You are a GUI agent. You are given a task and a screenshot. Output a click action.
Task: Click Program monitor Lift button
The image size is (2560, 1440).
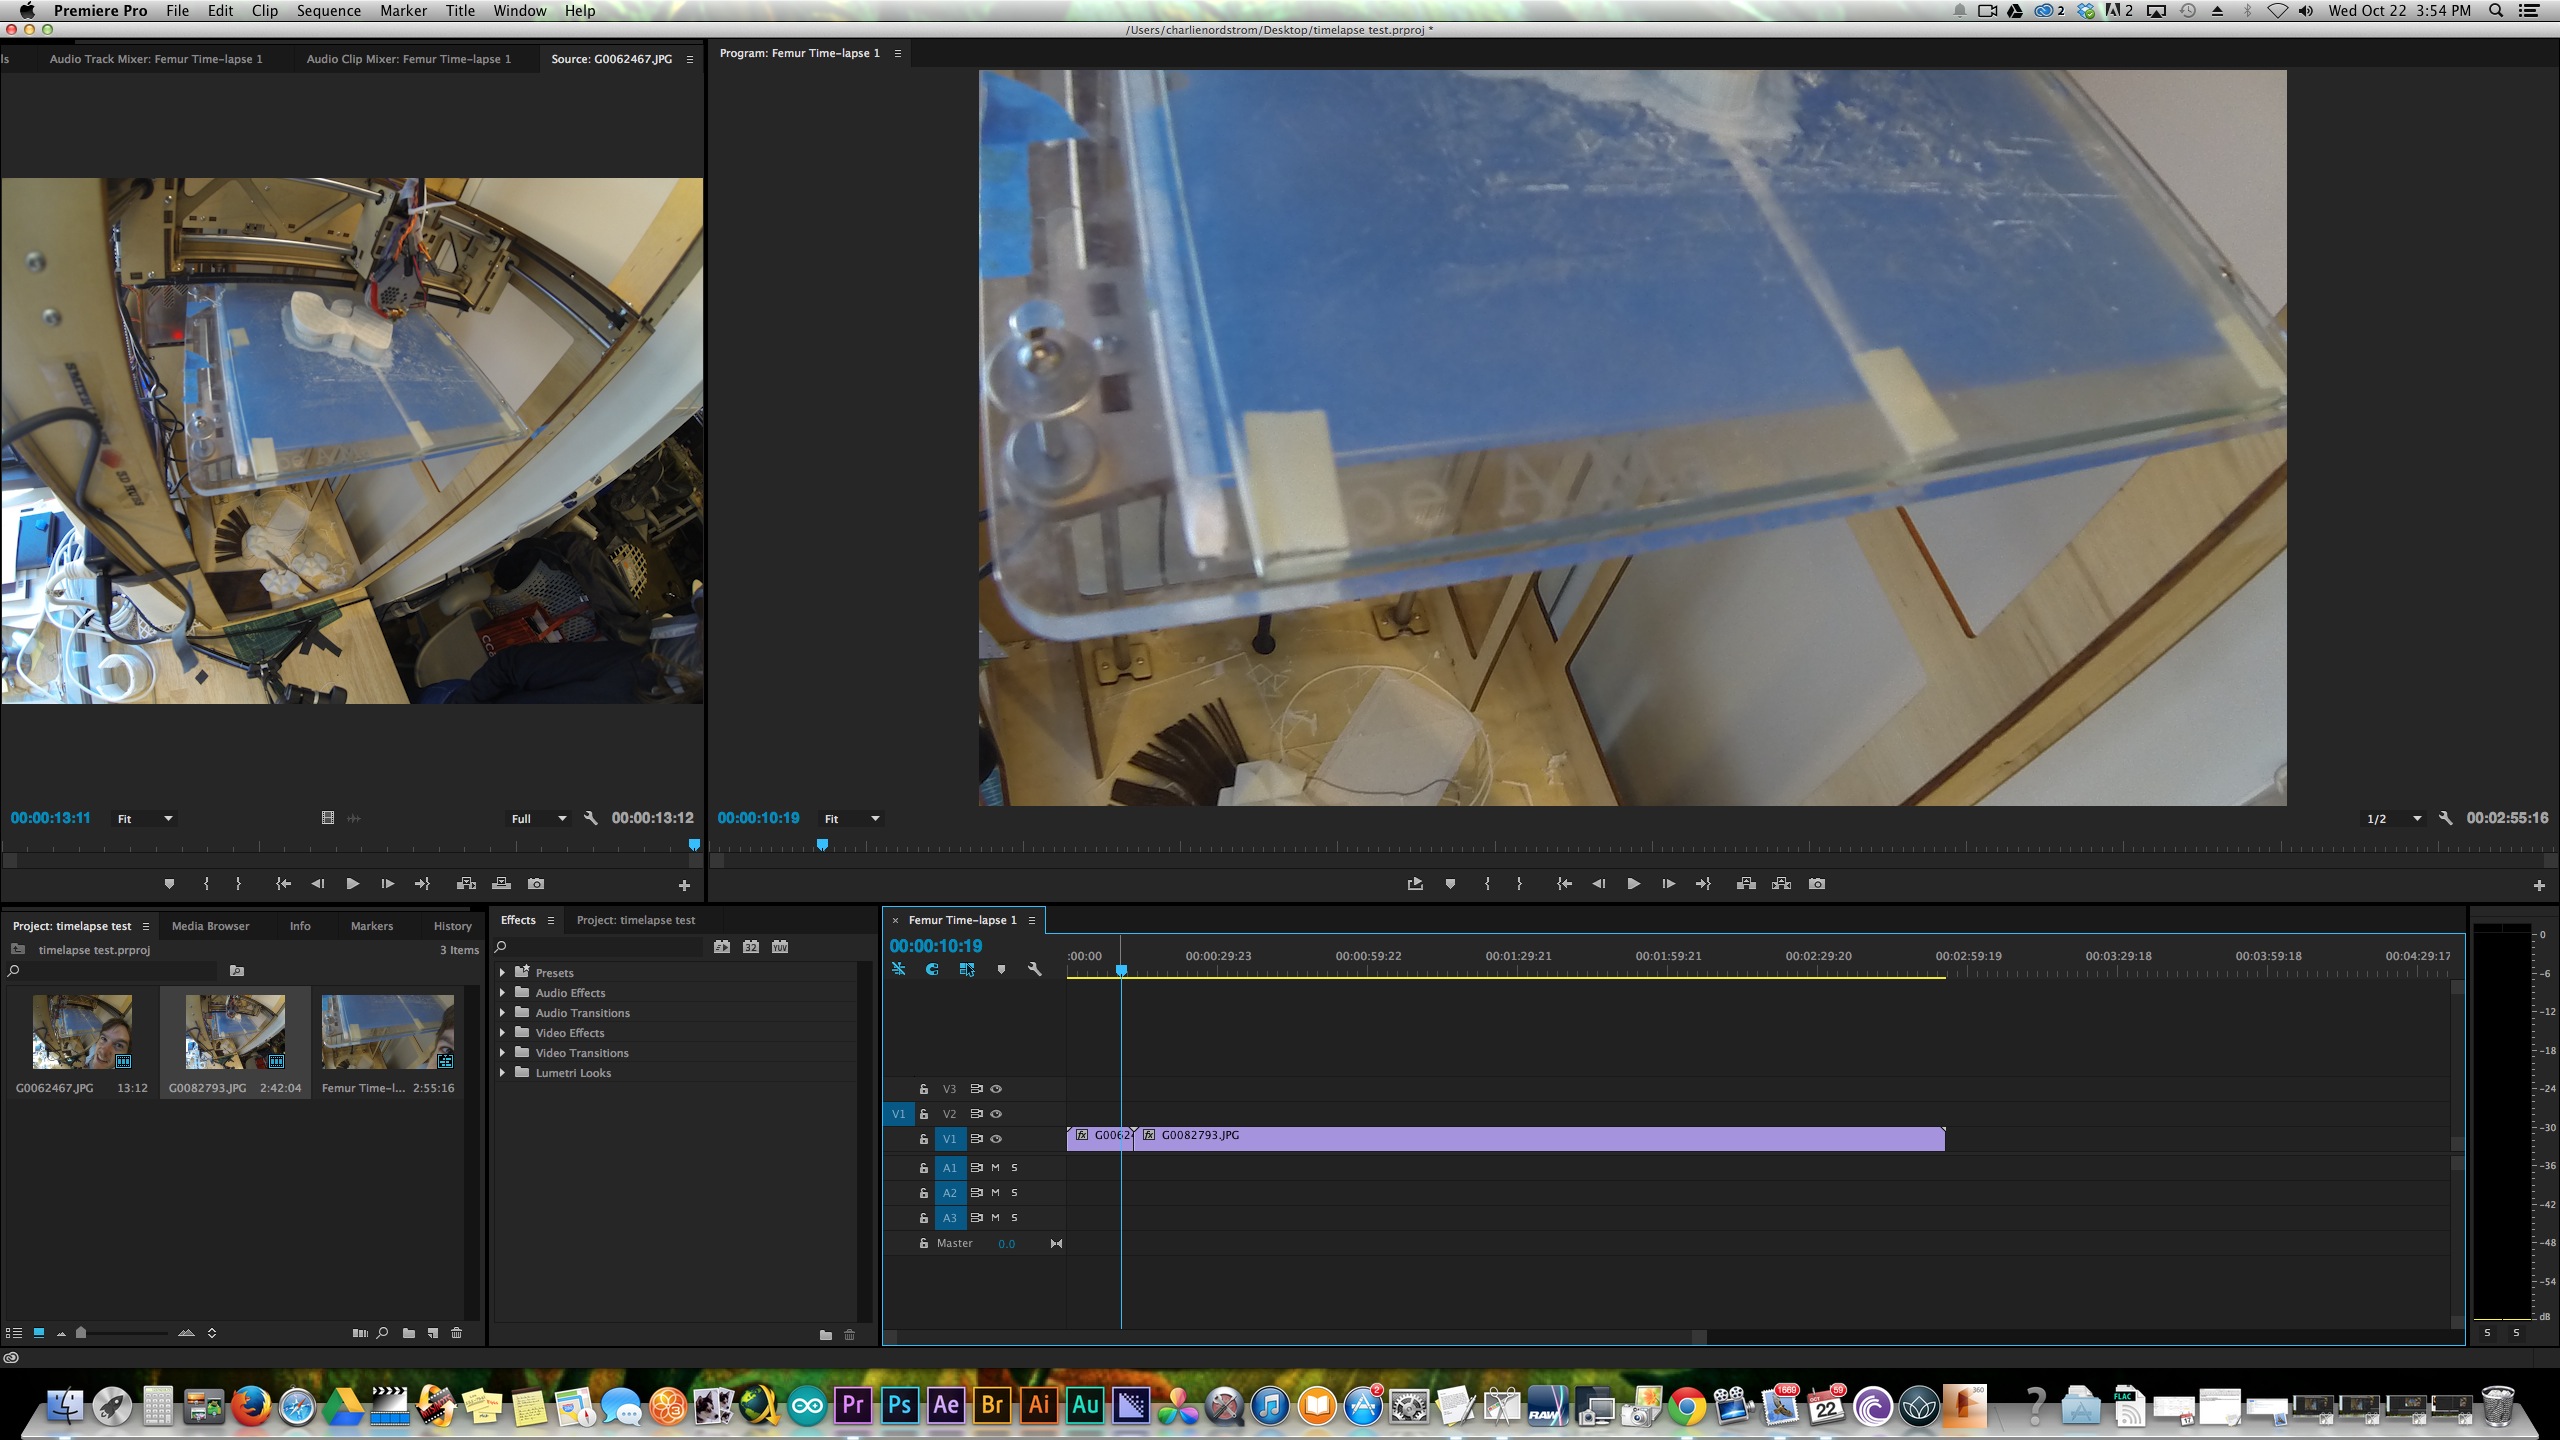1746,884
